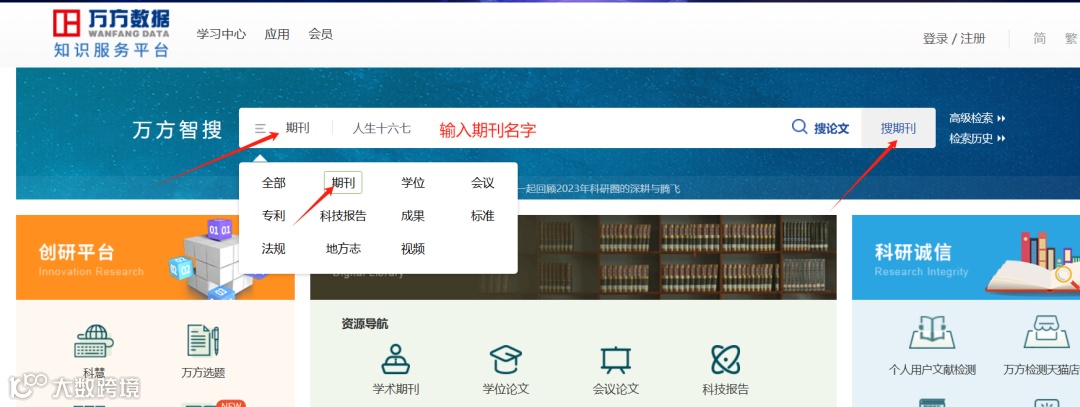The image size is (1080, 407).
Task: Open the 万方选题 document pen icon
Action: (x=203, y=341)
